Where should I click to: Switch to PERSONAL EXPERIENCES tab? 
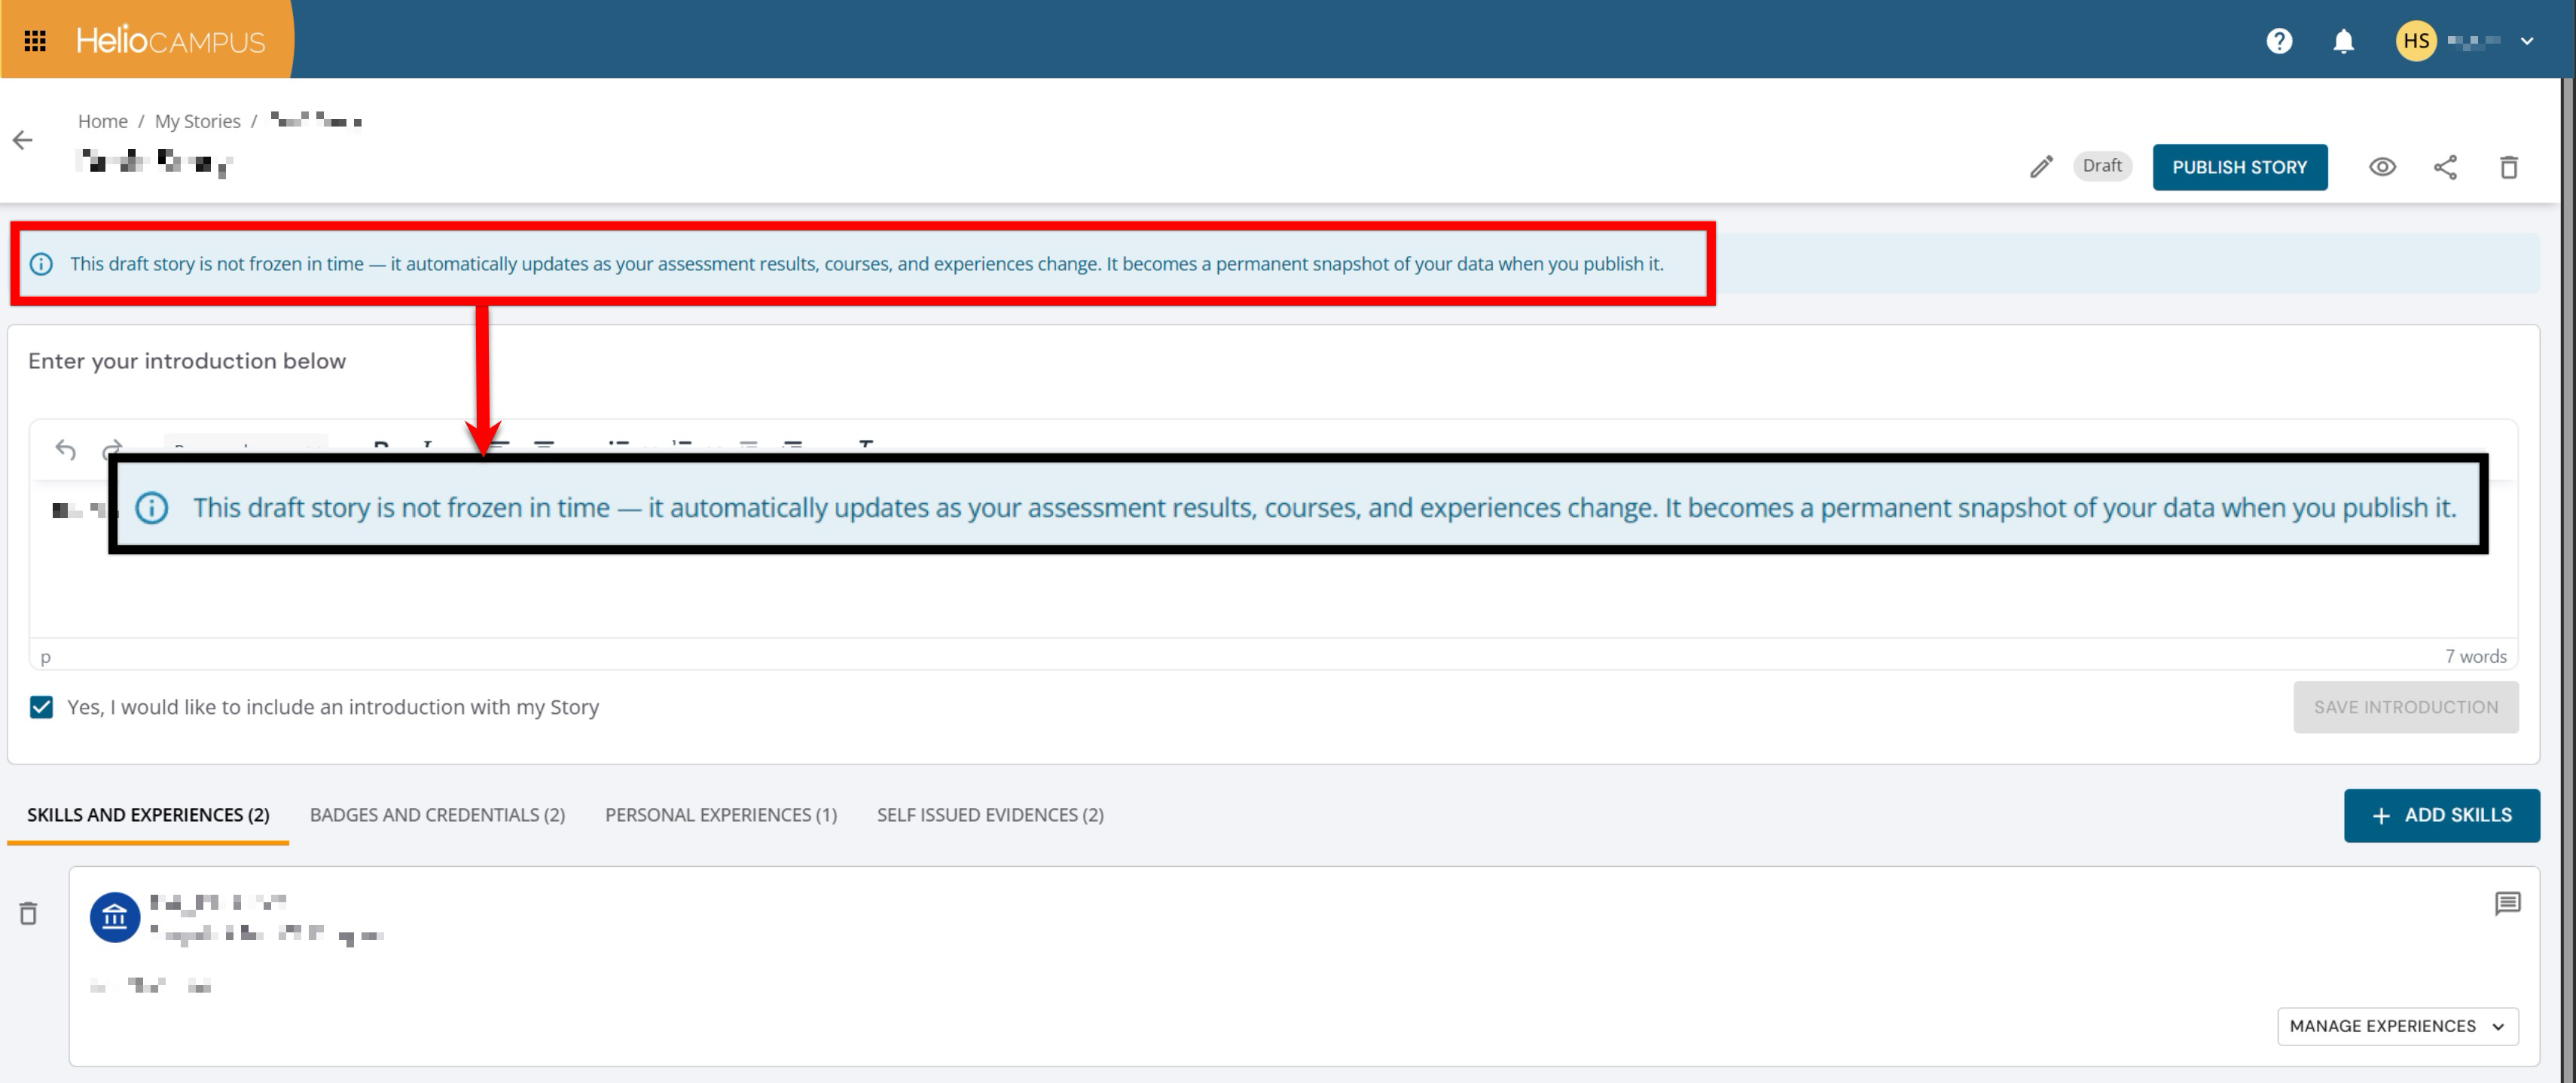(720, 815)
